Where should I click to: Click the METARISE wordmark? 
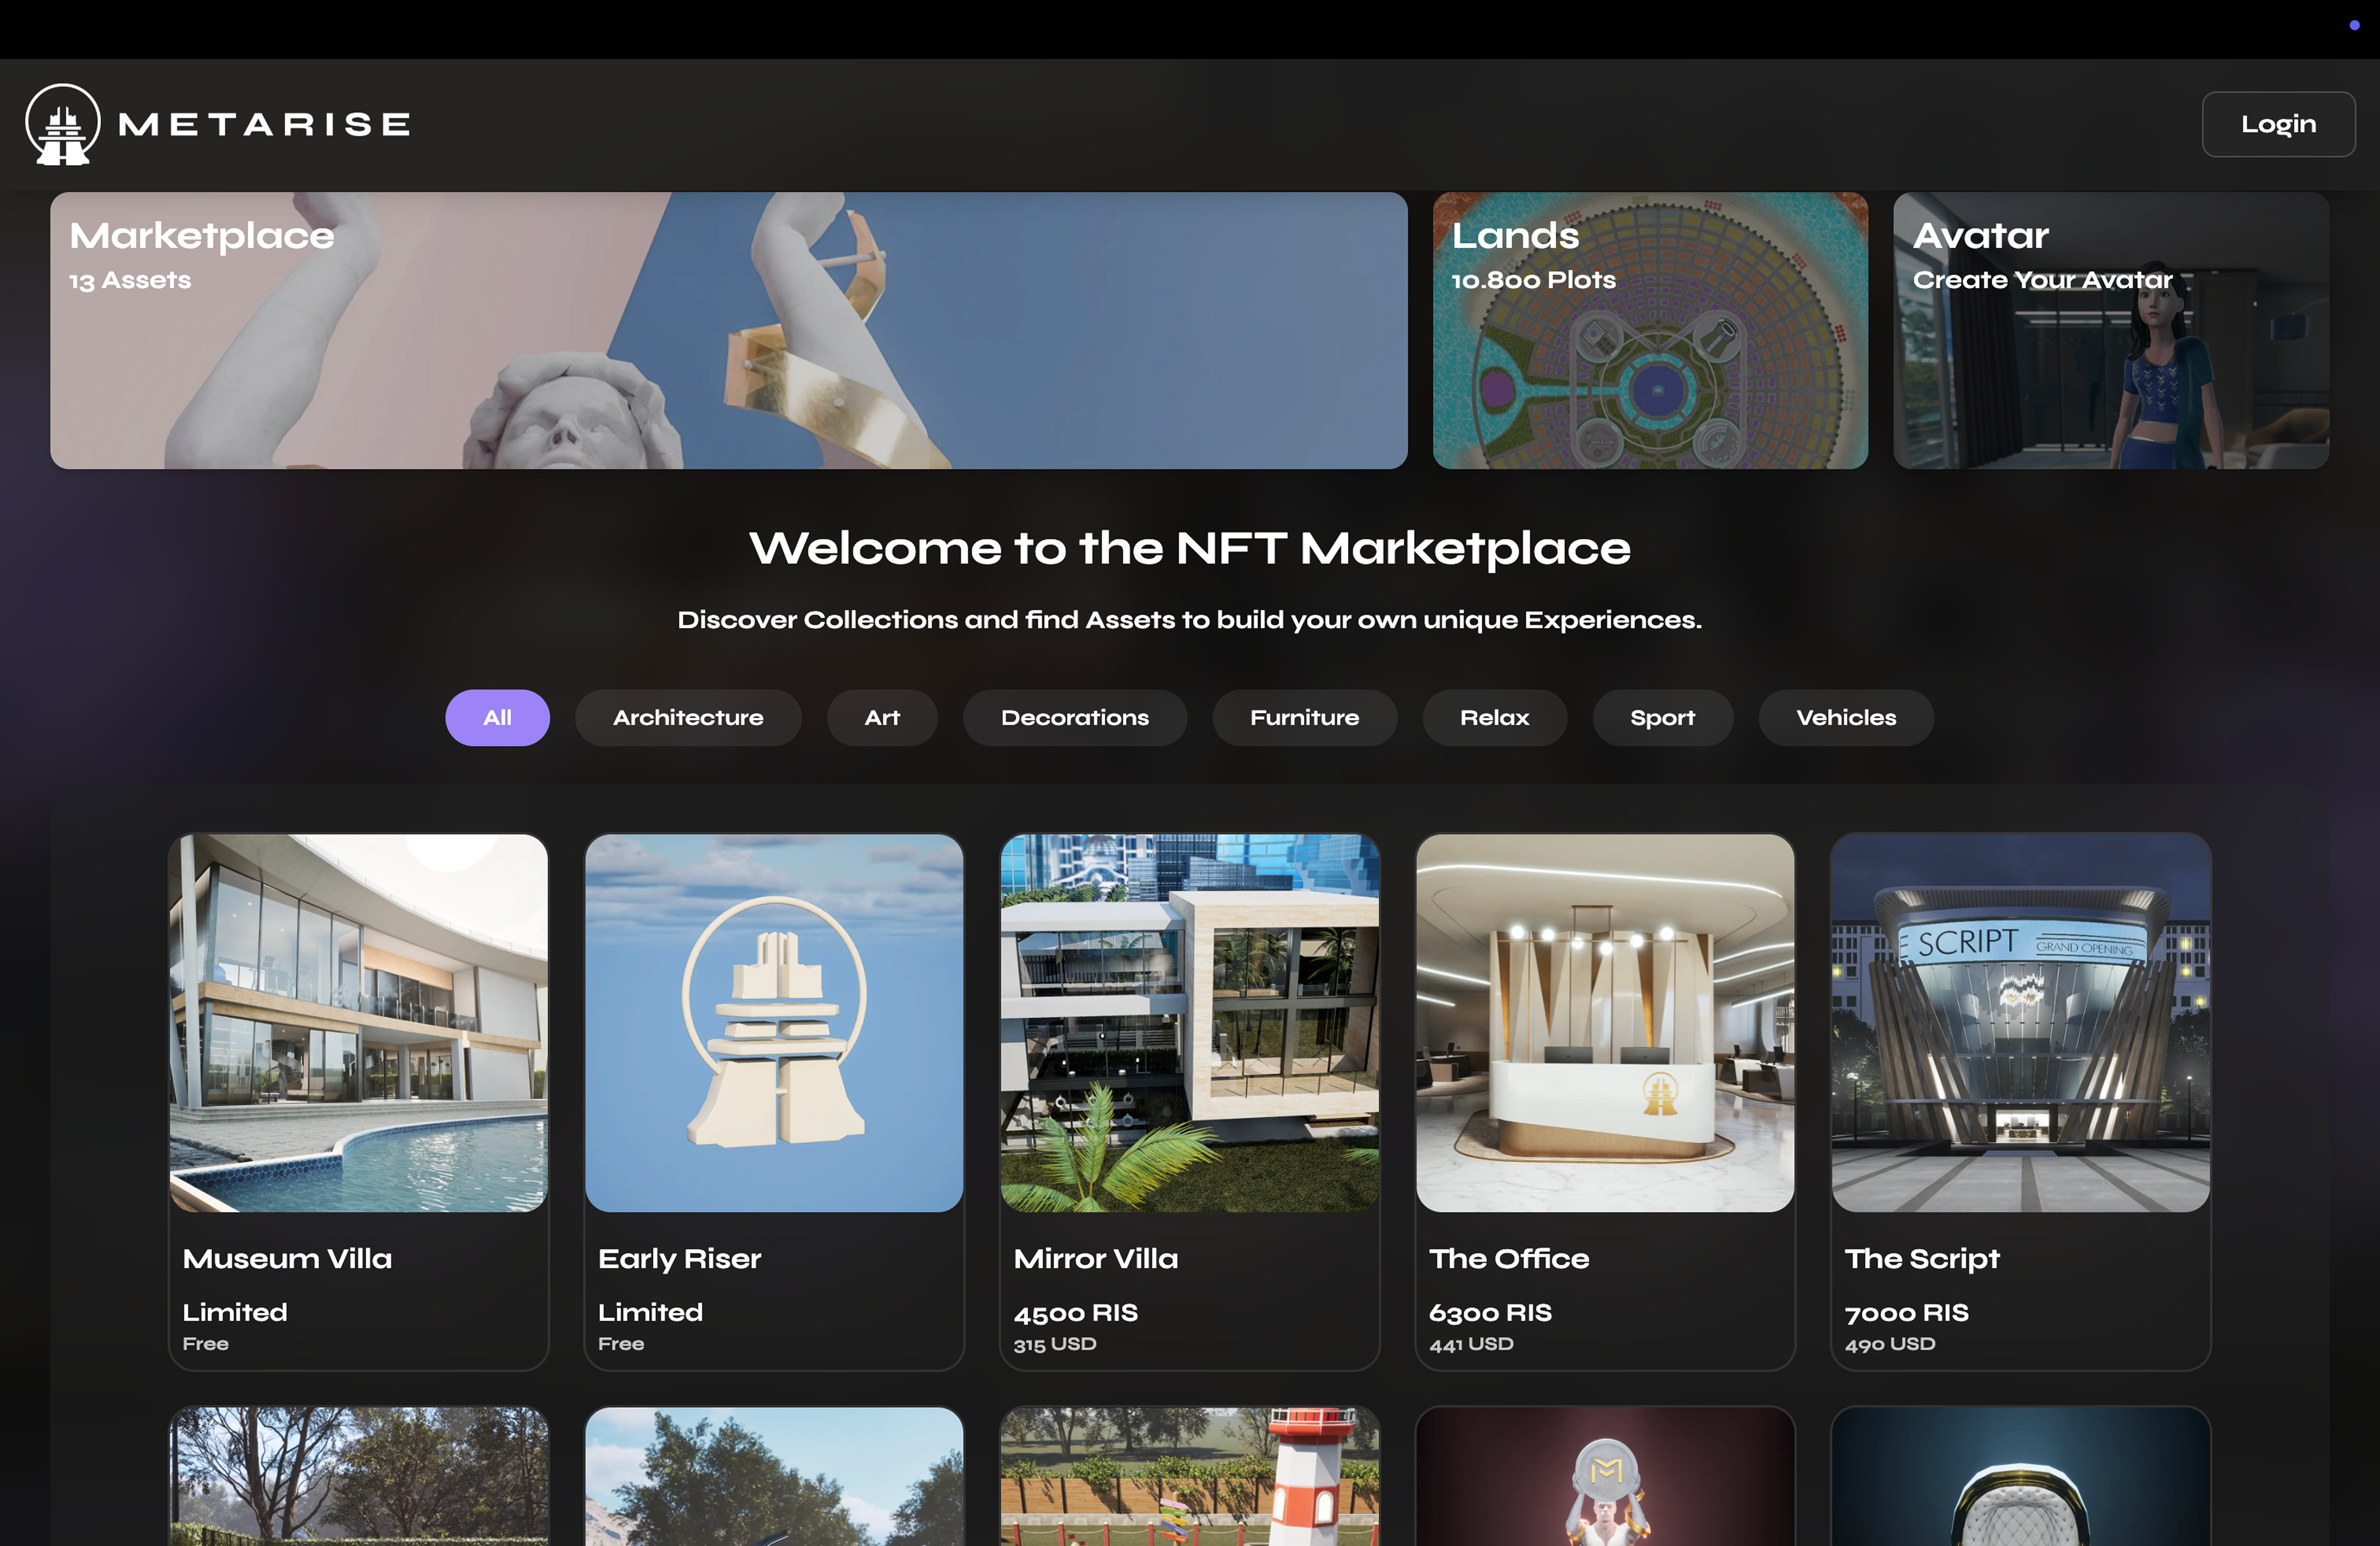coord(265,124)
